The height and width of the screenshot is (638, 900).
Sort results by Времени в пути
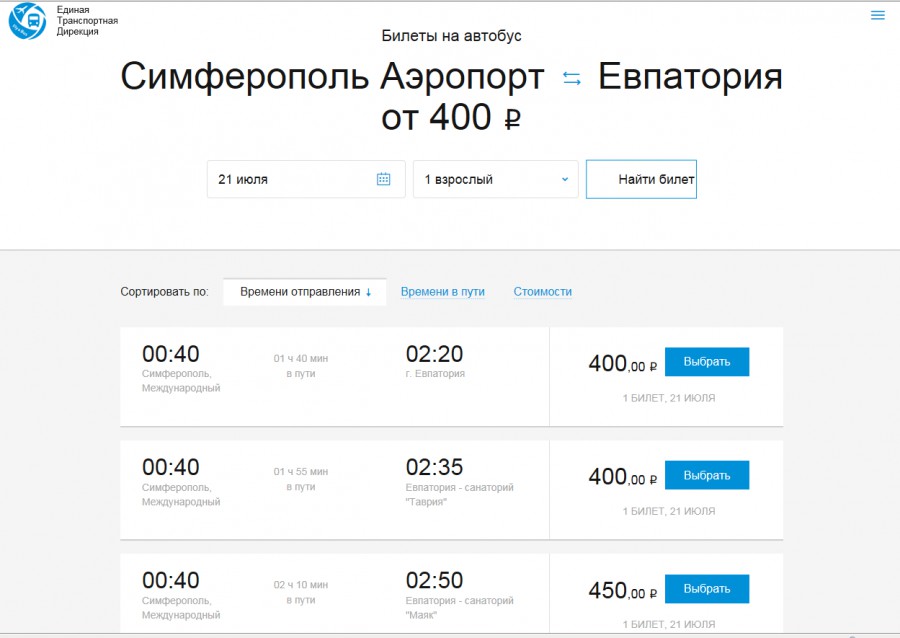[x=443, y=292]
